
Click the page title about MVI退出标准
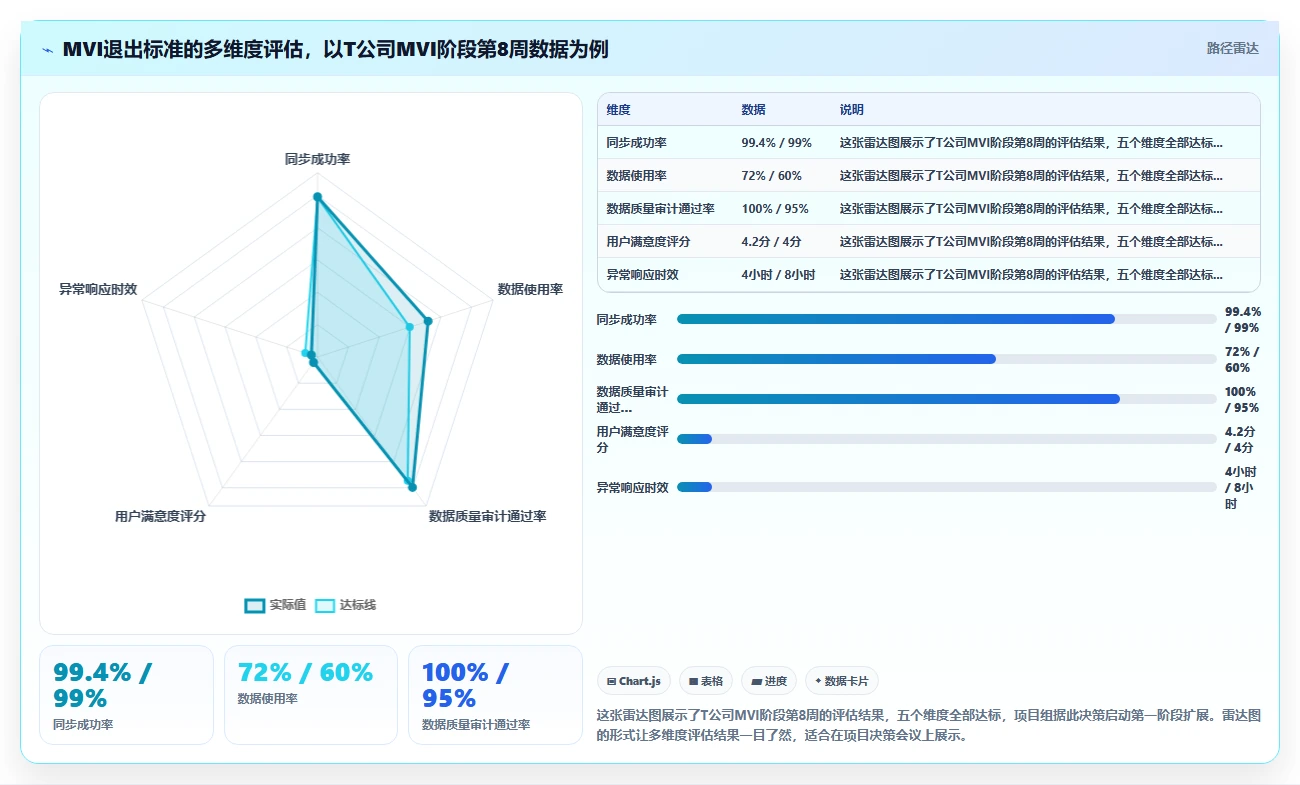(335, 49)
